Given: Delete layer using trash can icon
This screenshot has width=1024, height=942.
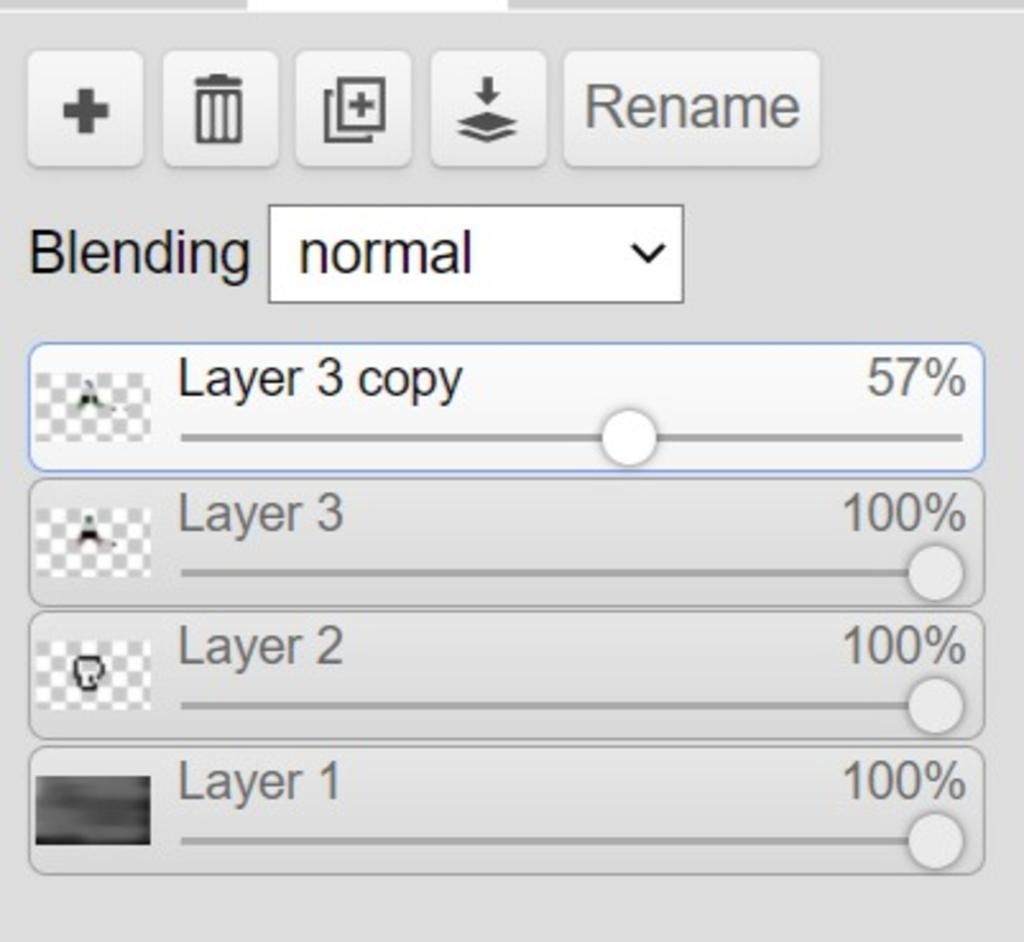Looking at the screenshot, I should point(221,109).
